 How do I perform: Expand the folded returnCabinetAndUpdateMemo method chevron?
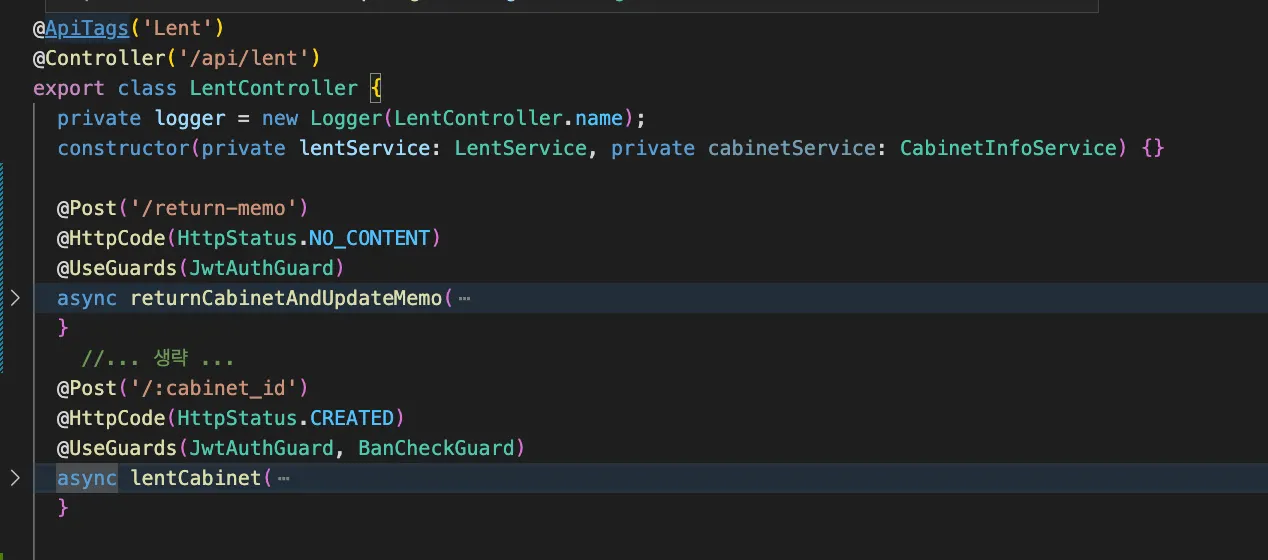point(15,298)
